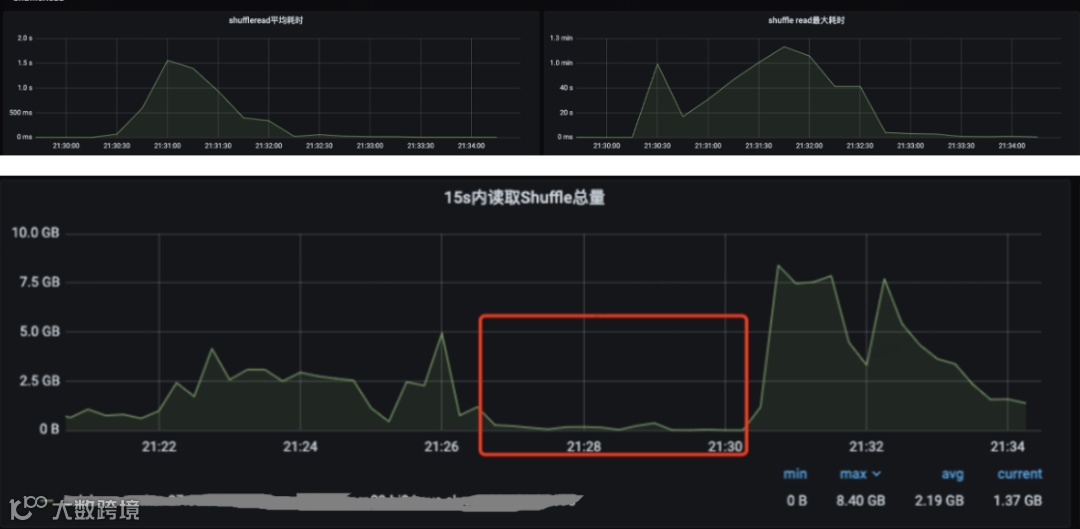Click the 1.5 s peak in 平均耗时 chart
Viewport: 1080px width, 529px height.
(167, 61)
